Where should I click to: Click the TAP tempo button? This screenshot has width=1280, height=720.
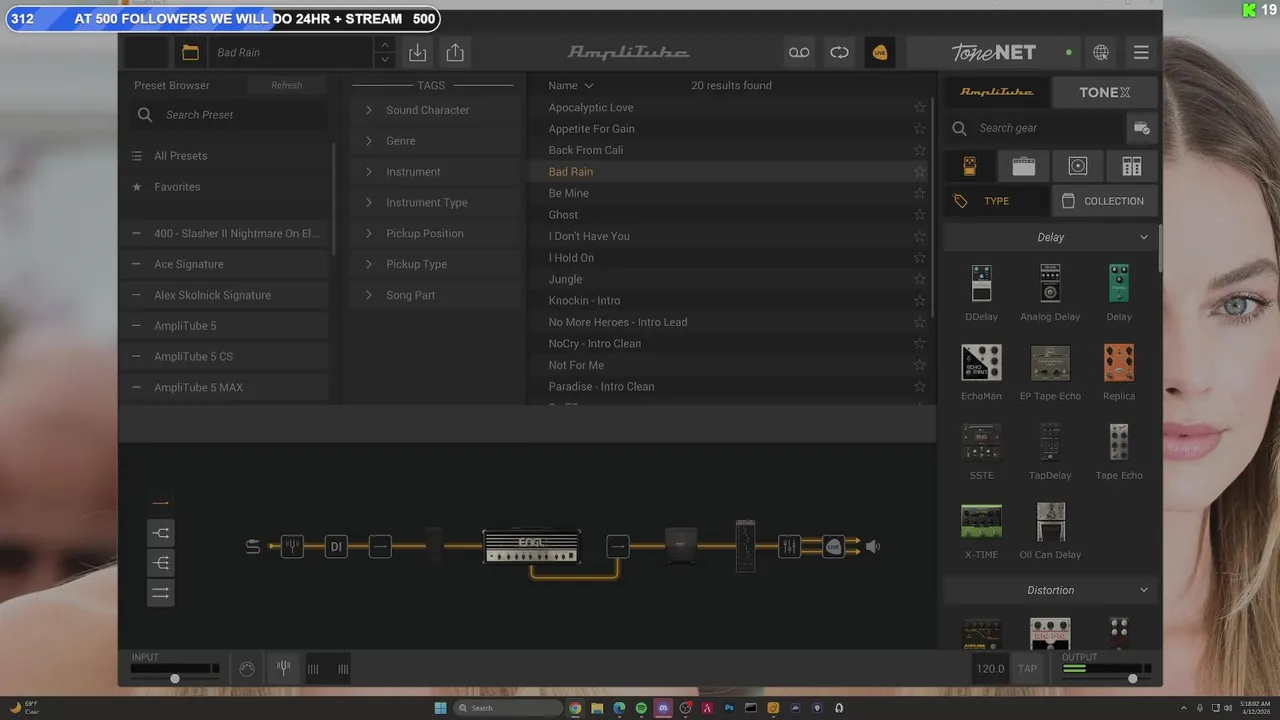1027,668
